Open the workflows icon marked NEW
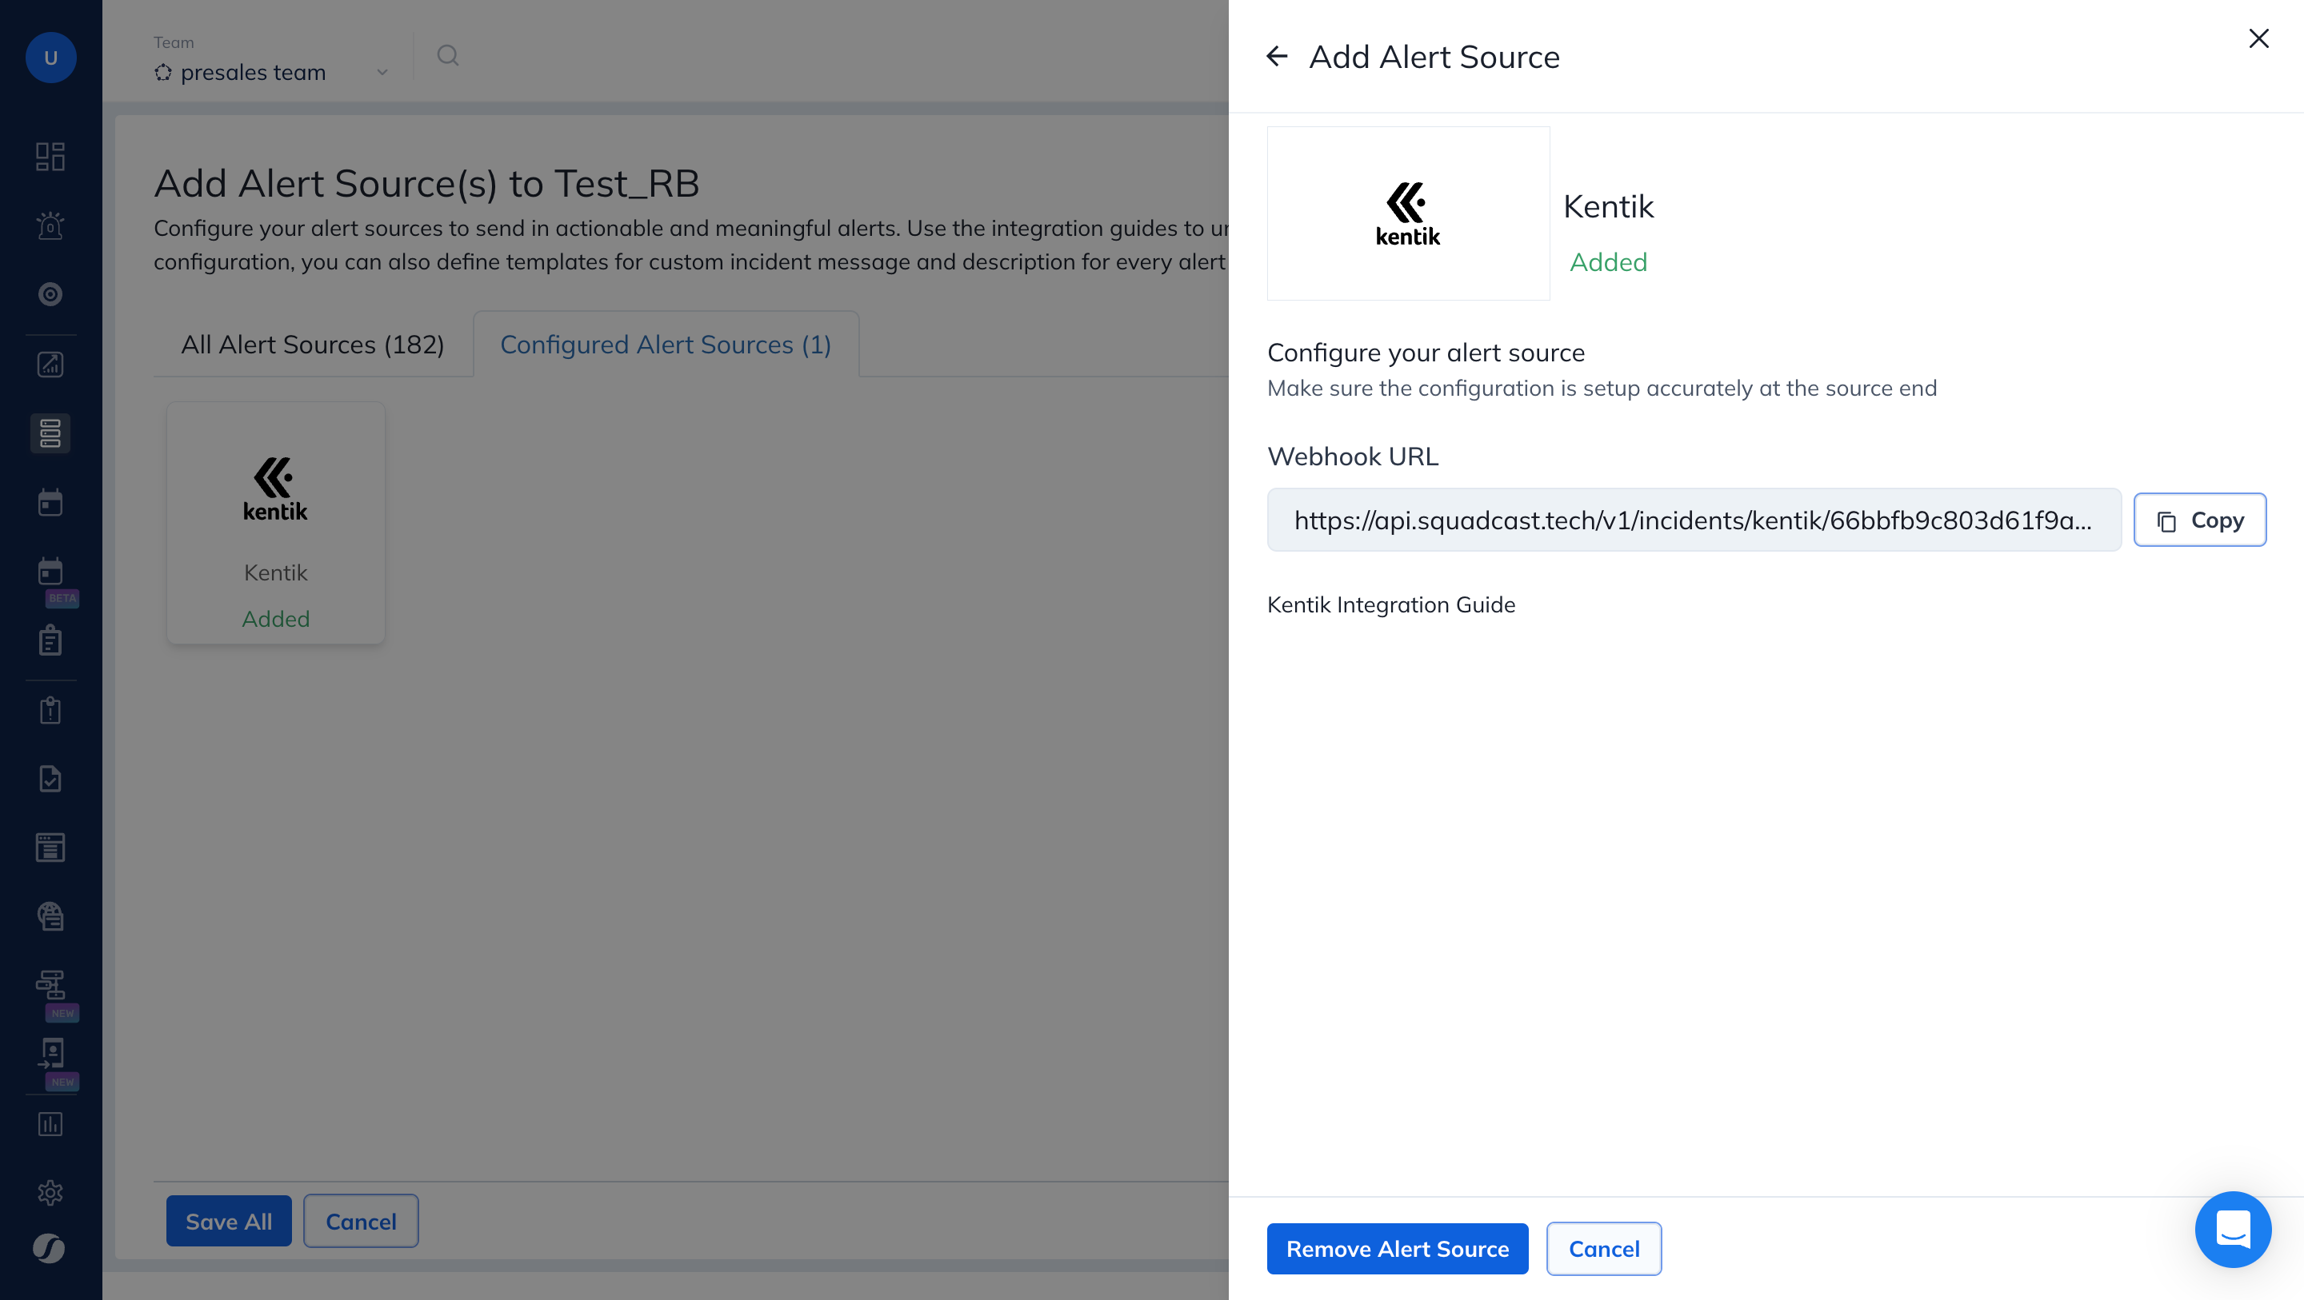 click(50, 985)
